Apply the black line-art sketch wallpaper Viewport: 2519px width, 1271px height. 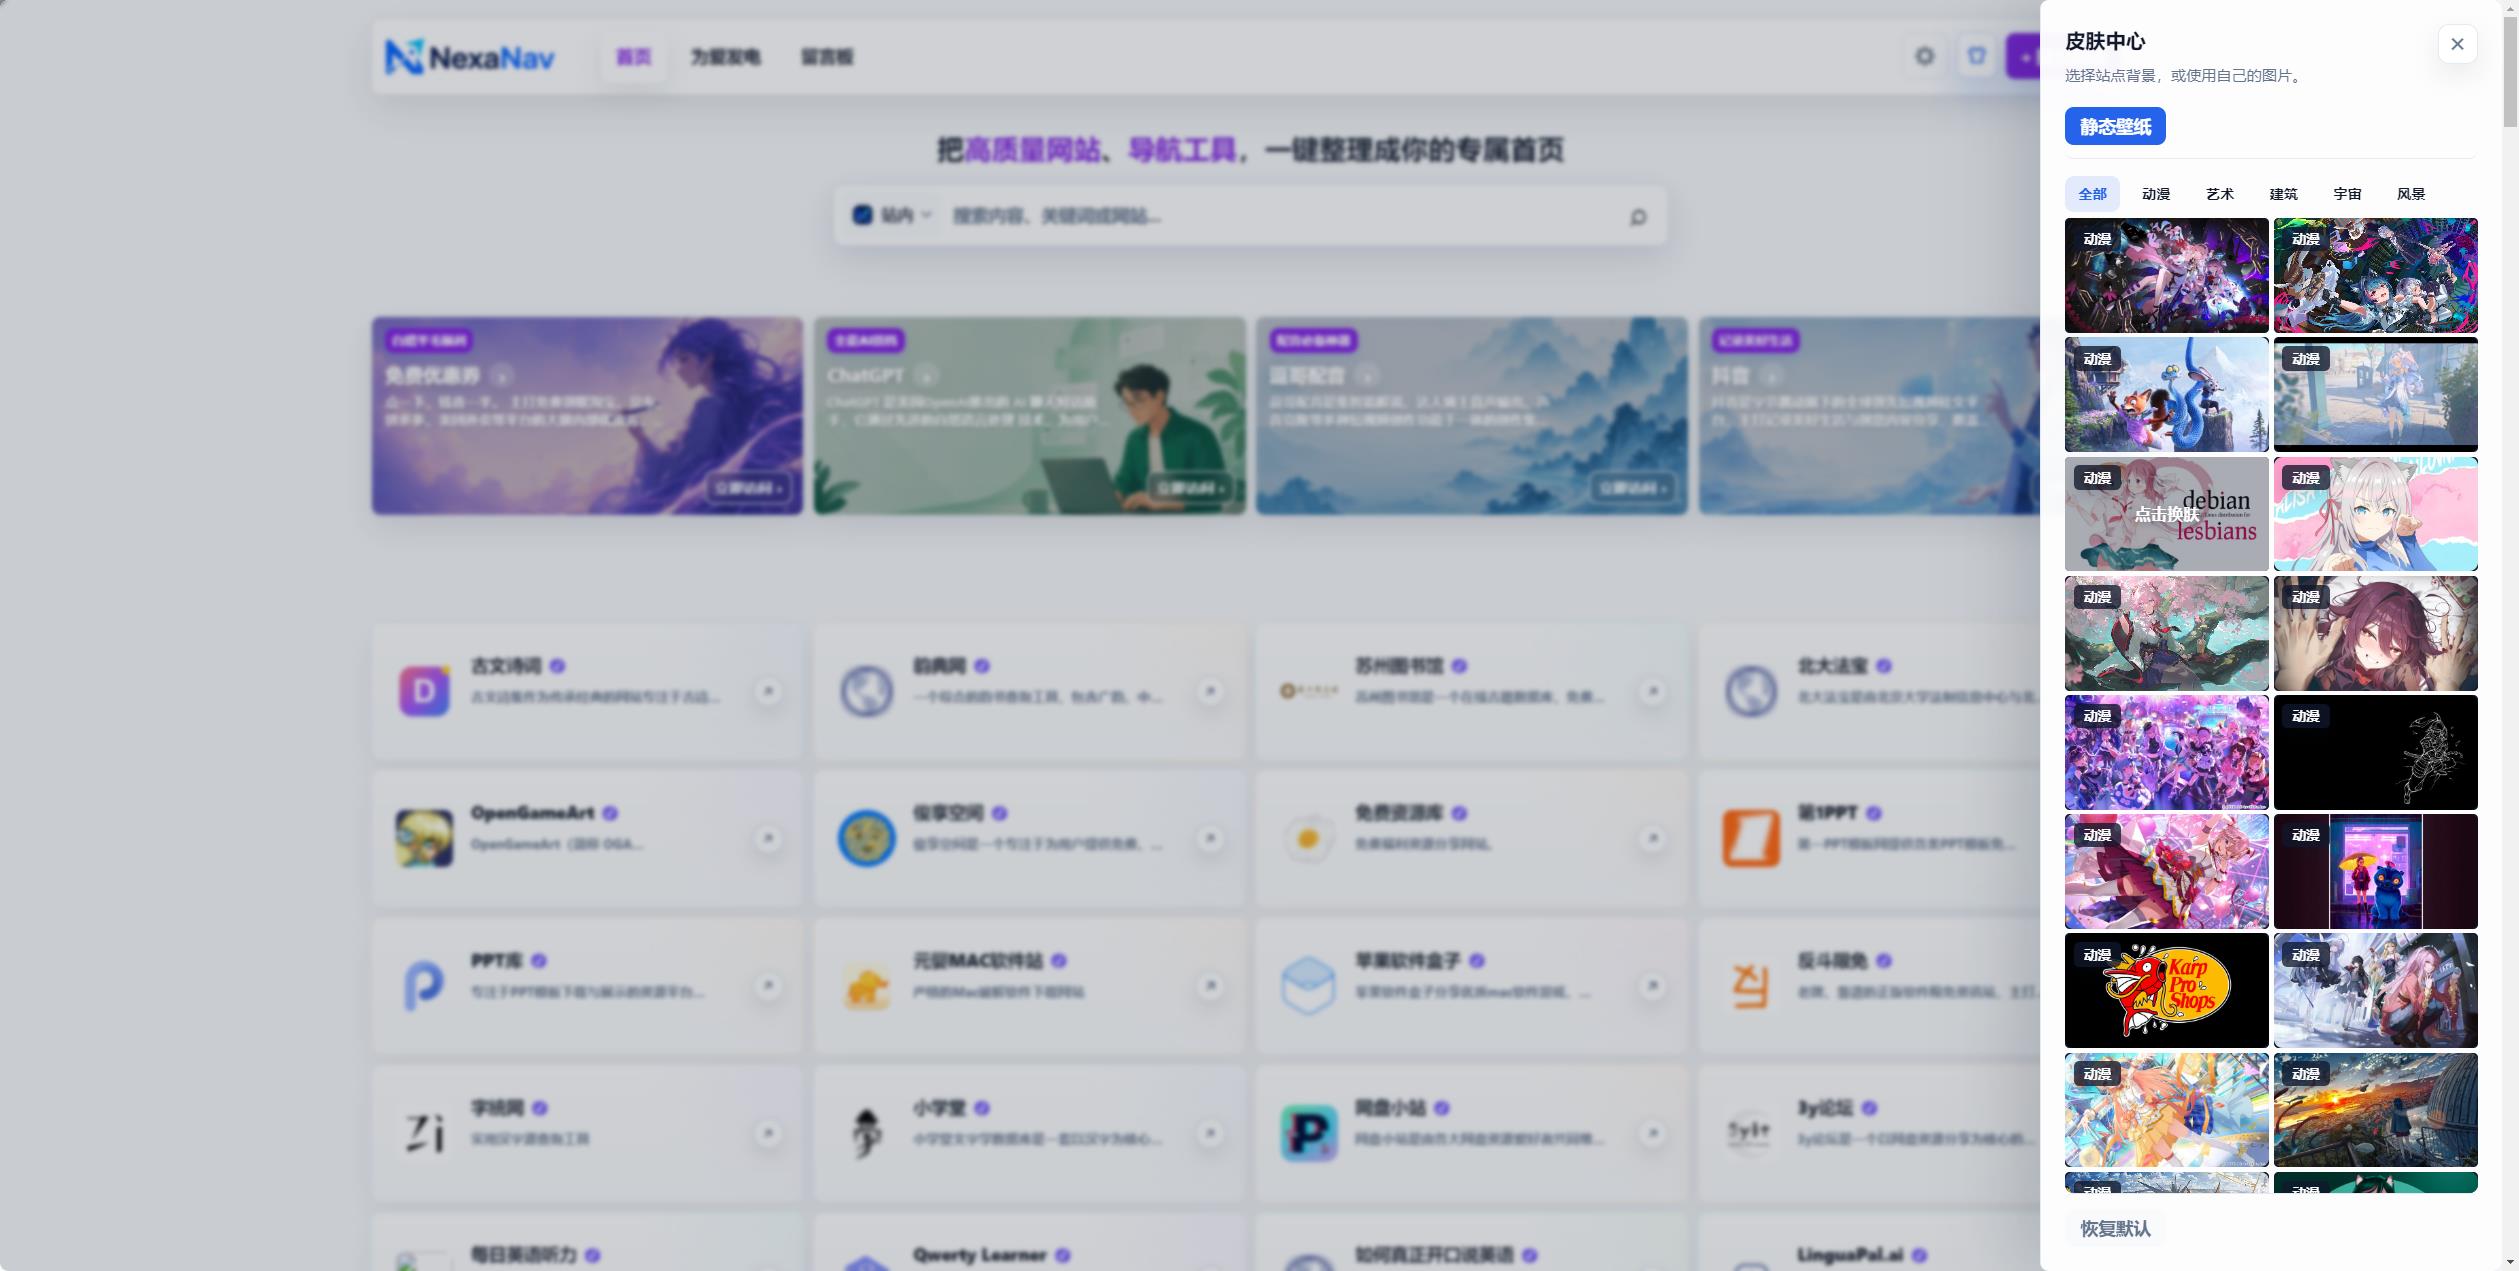2376,752
